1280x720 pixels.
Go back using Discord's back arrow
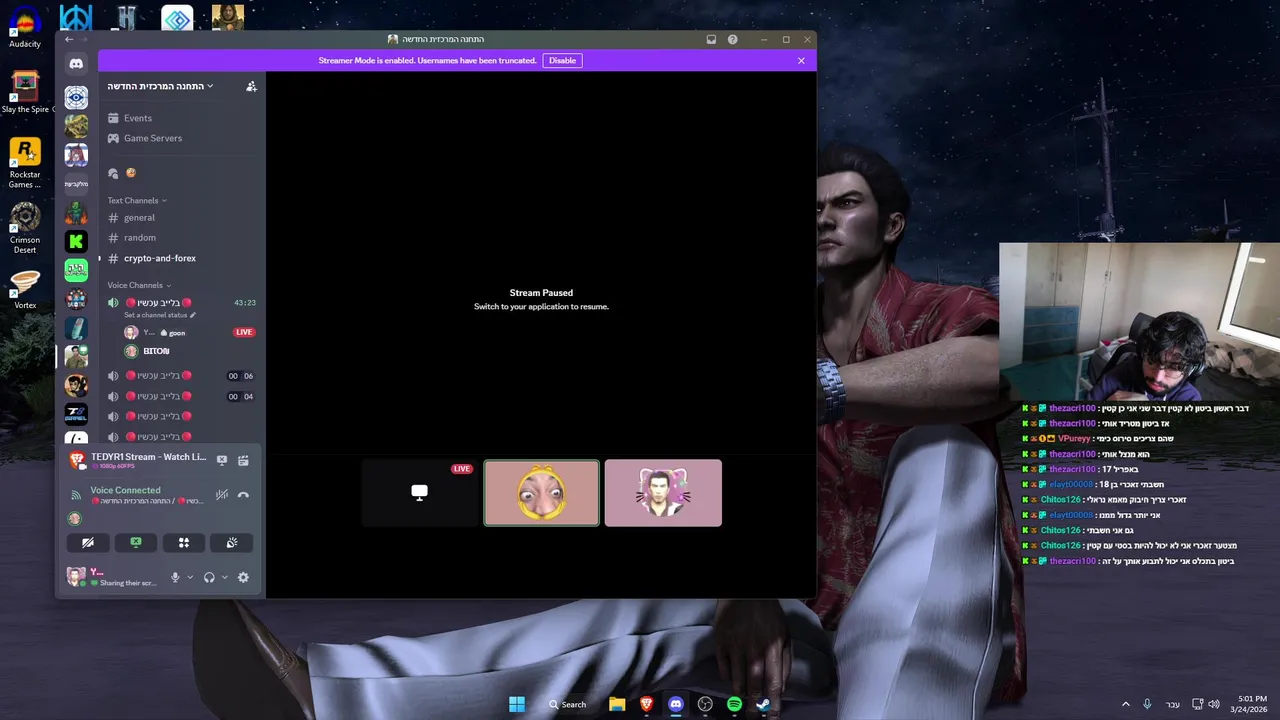68,39
